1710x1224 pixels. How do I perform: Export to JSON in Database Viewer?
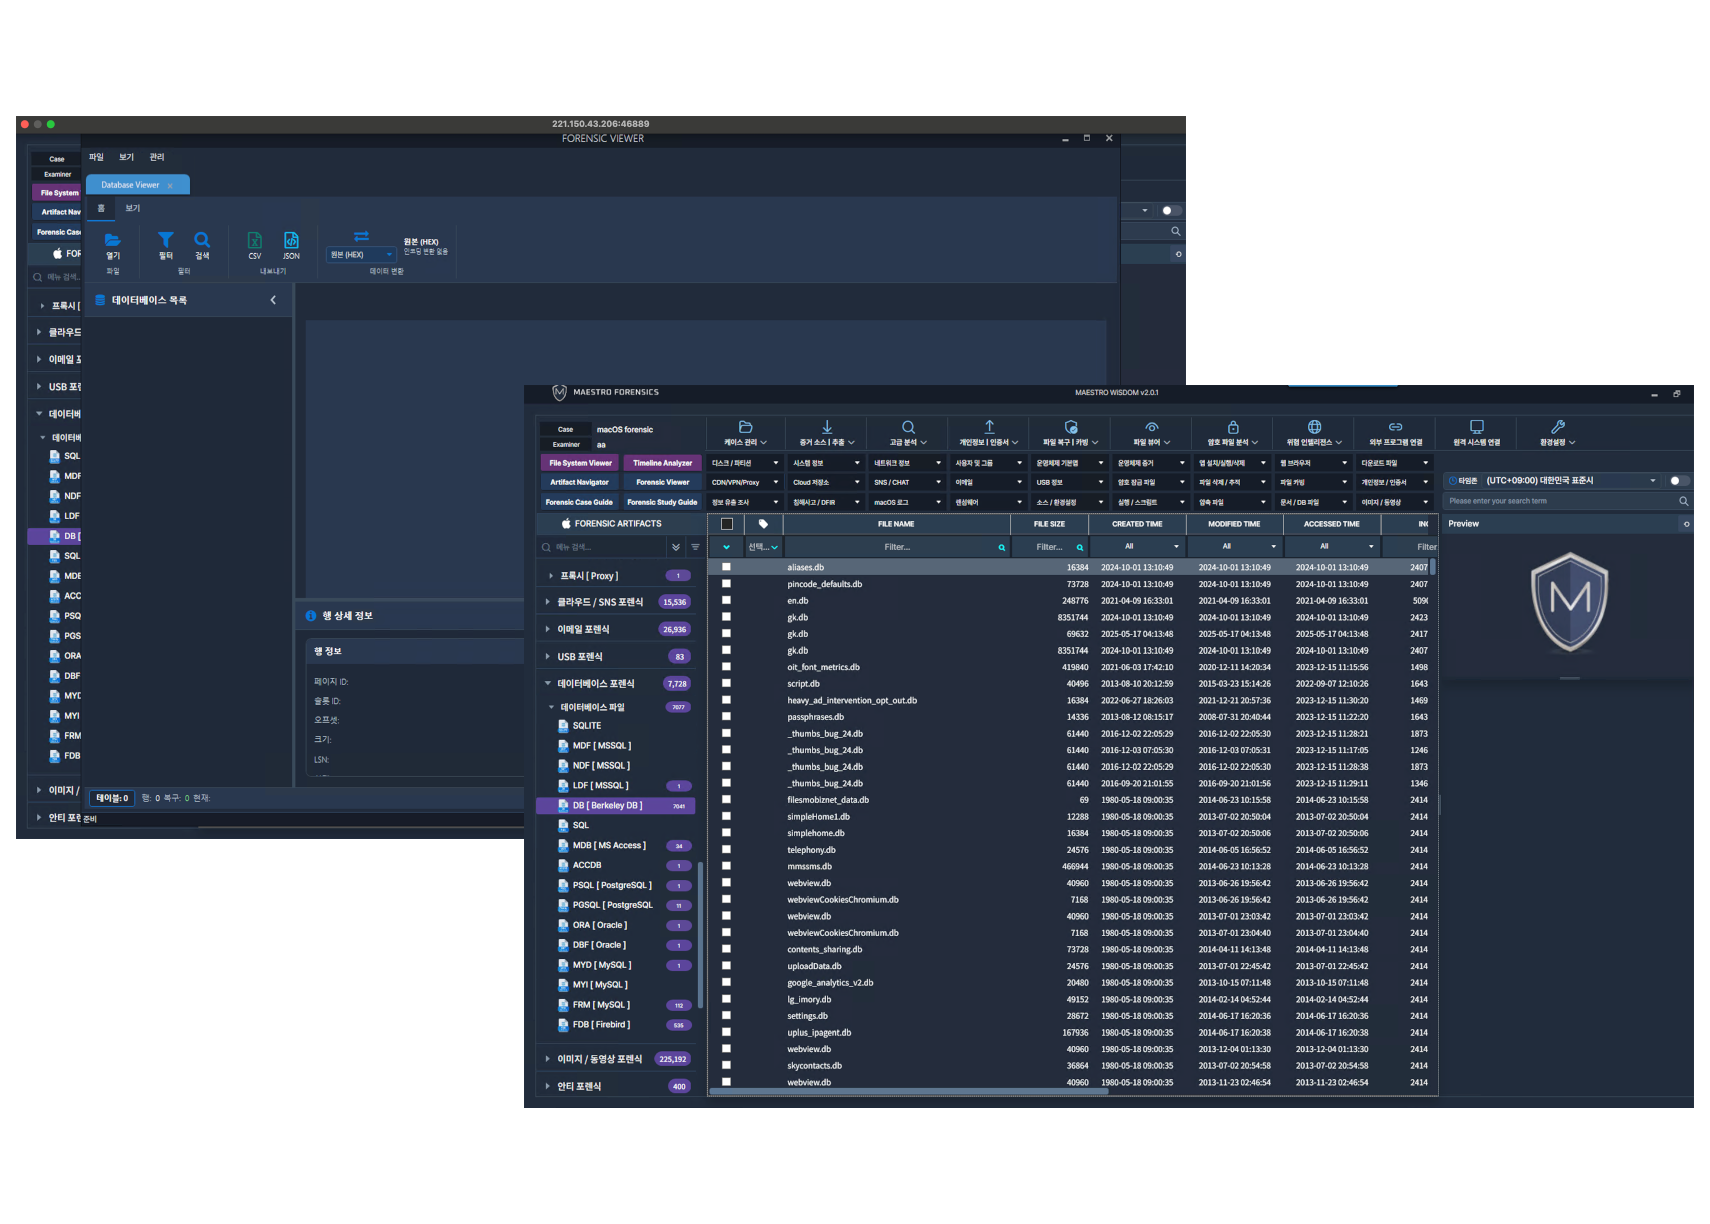pyautogui.click(x=291, y=240)
